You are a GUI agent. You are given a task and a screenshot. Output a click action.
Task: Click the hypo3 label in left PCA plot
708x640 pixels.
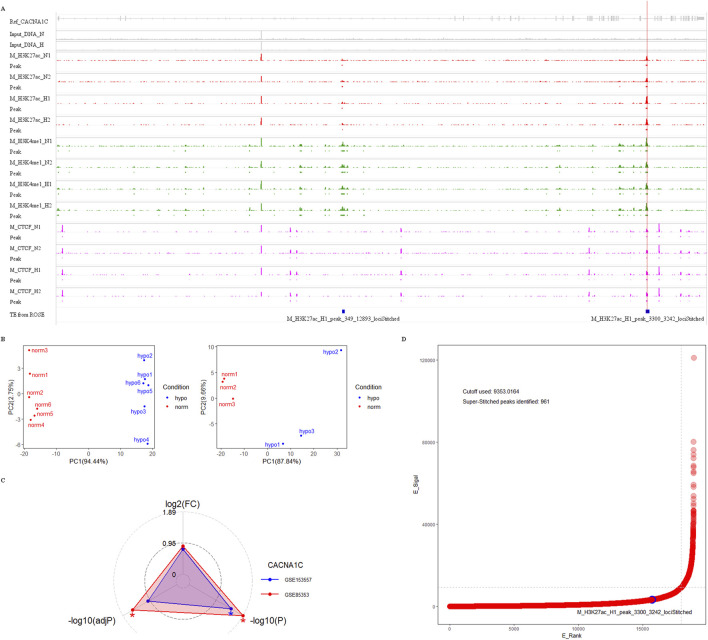(x=138, y=411)
